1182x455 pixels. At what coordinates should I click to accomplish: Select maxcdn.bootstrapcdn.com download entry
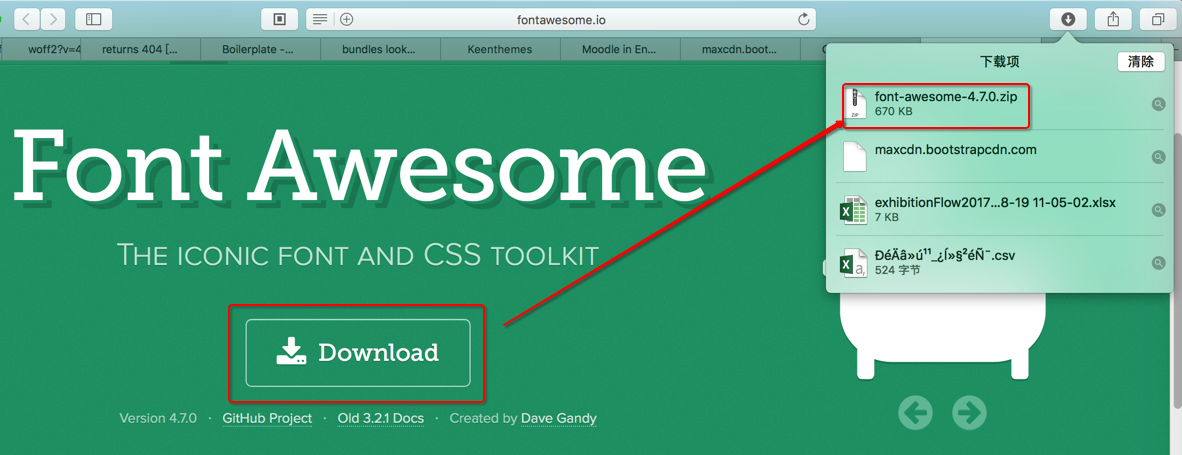coord(1000,156)
